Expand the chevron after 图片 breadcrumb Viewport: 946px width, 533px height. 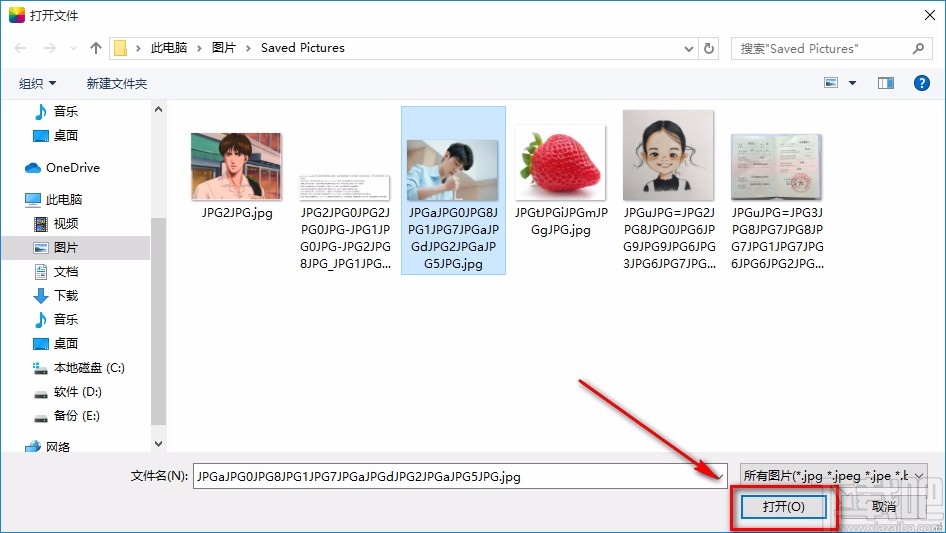(248, 48)
